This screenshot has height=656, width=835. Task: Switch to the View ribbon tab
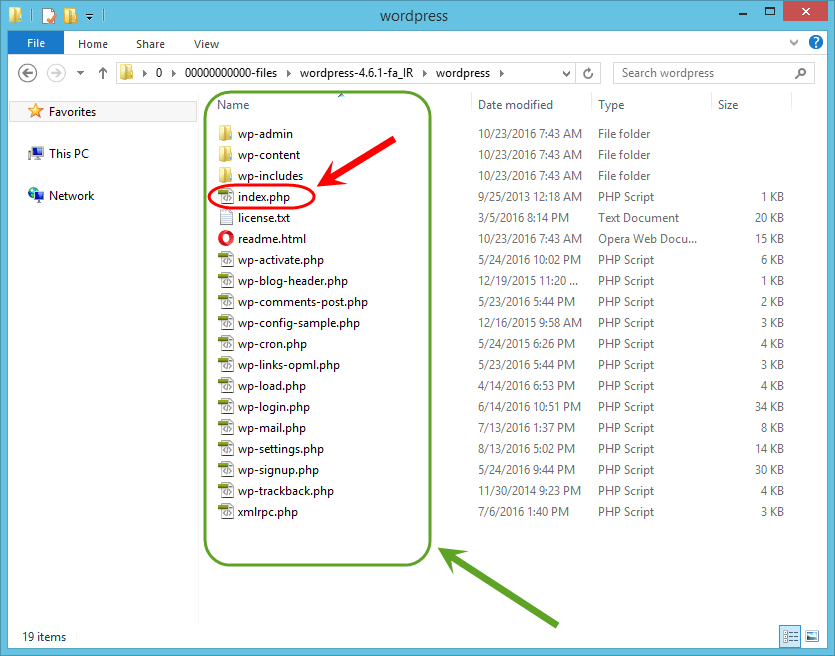[206, 44]
